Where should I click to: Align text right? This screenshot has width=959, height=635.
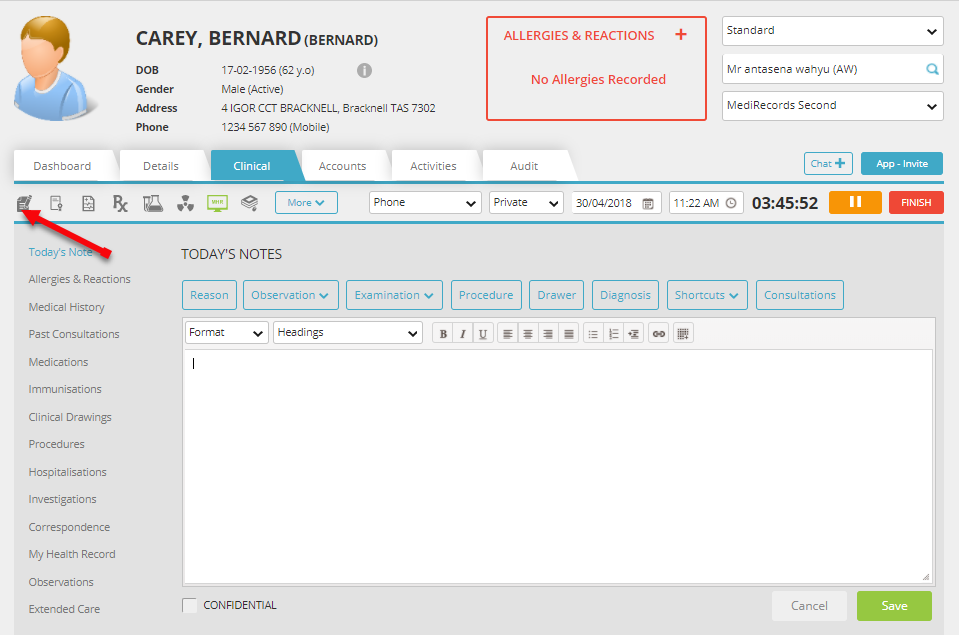point(548,334)
